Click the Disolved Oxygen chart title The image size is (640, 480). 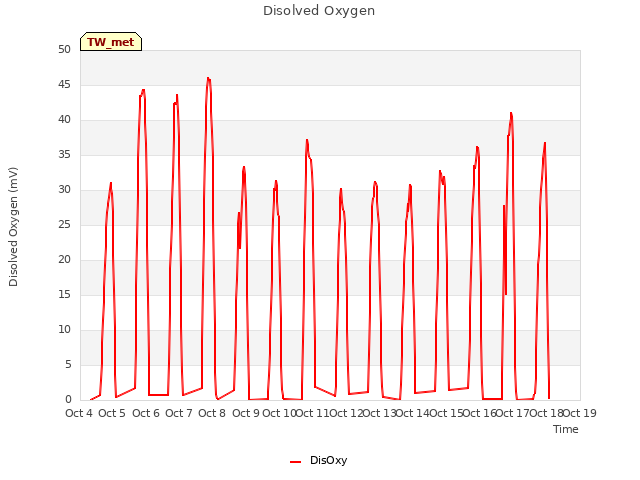[319, 11]
